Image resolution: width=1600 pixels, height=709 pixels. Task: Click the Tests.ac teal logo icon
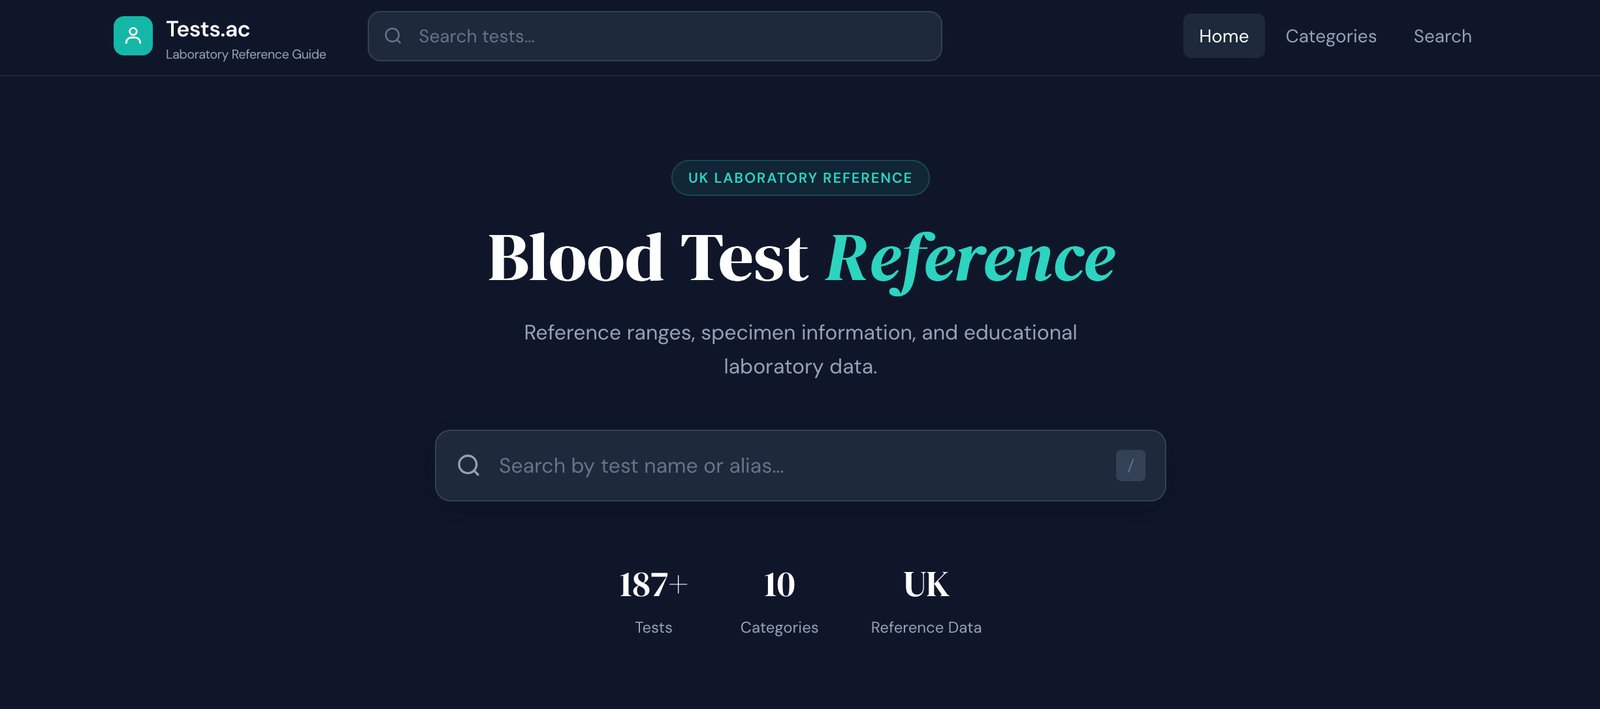[x=133, y=36]
